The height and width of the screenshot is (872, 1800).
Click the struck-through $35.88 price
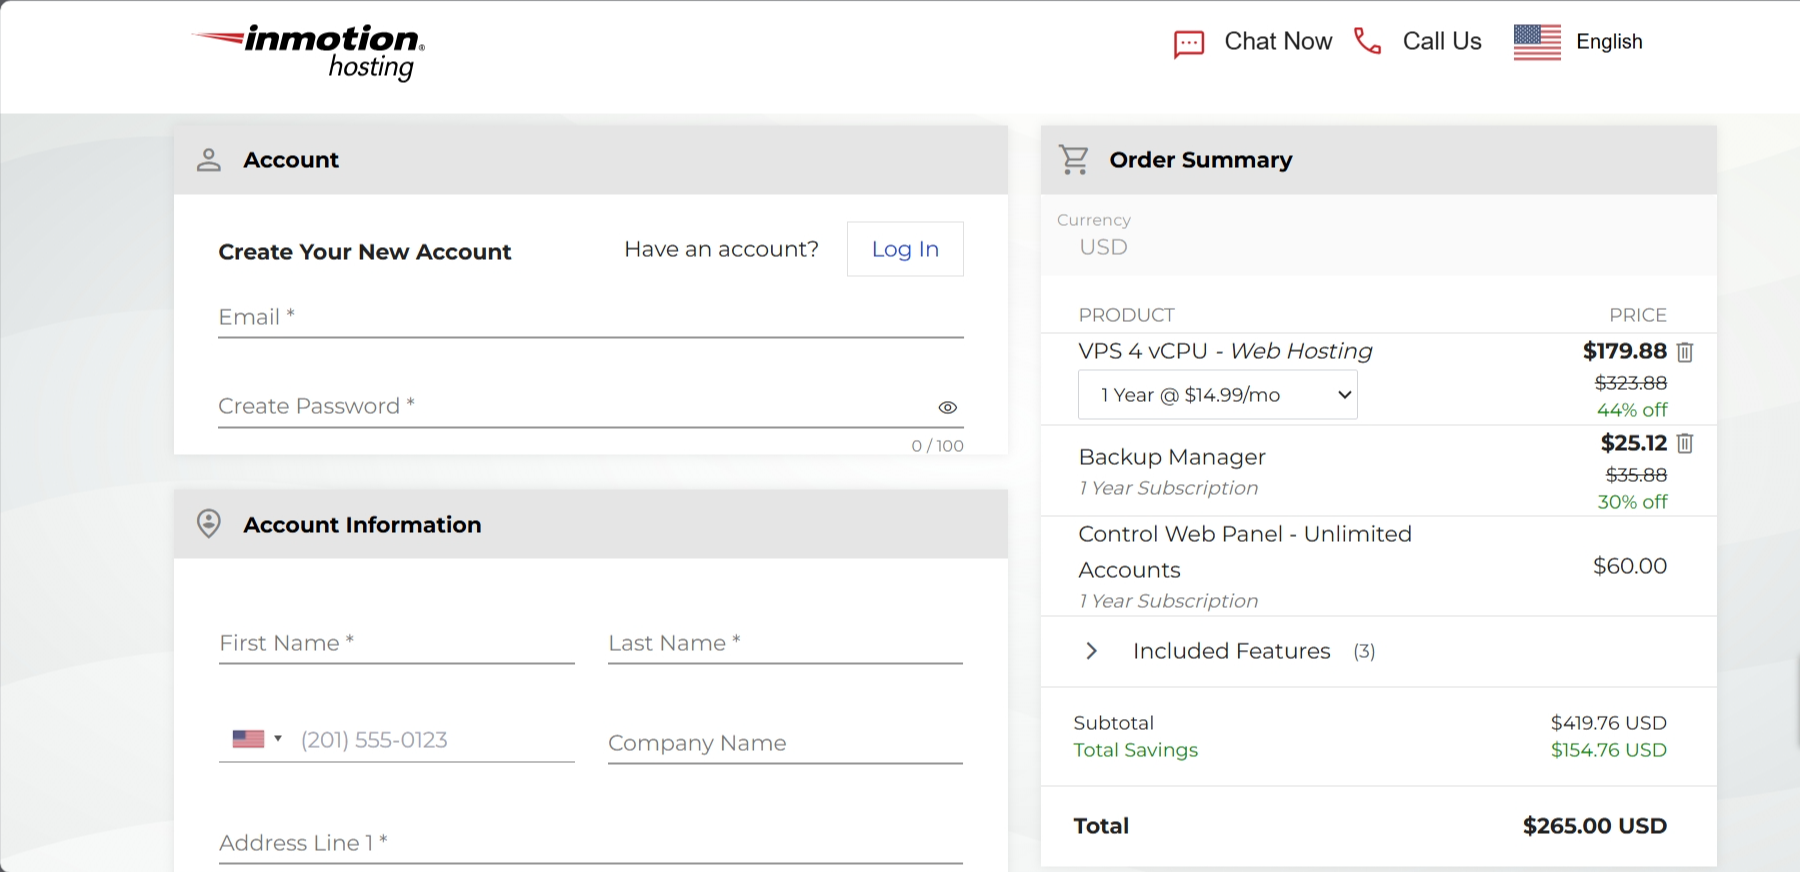click(1636, 475)
